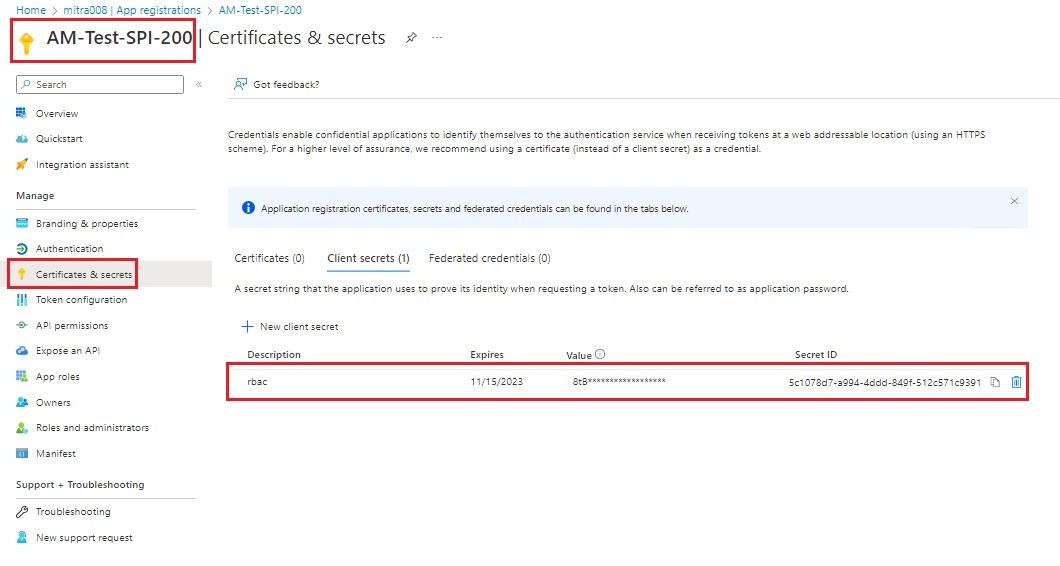
Task: Click the feedback person icon
Action: tap(240, 85)
